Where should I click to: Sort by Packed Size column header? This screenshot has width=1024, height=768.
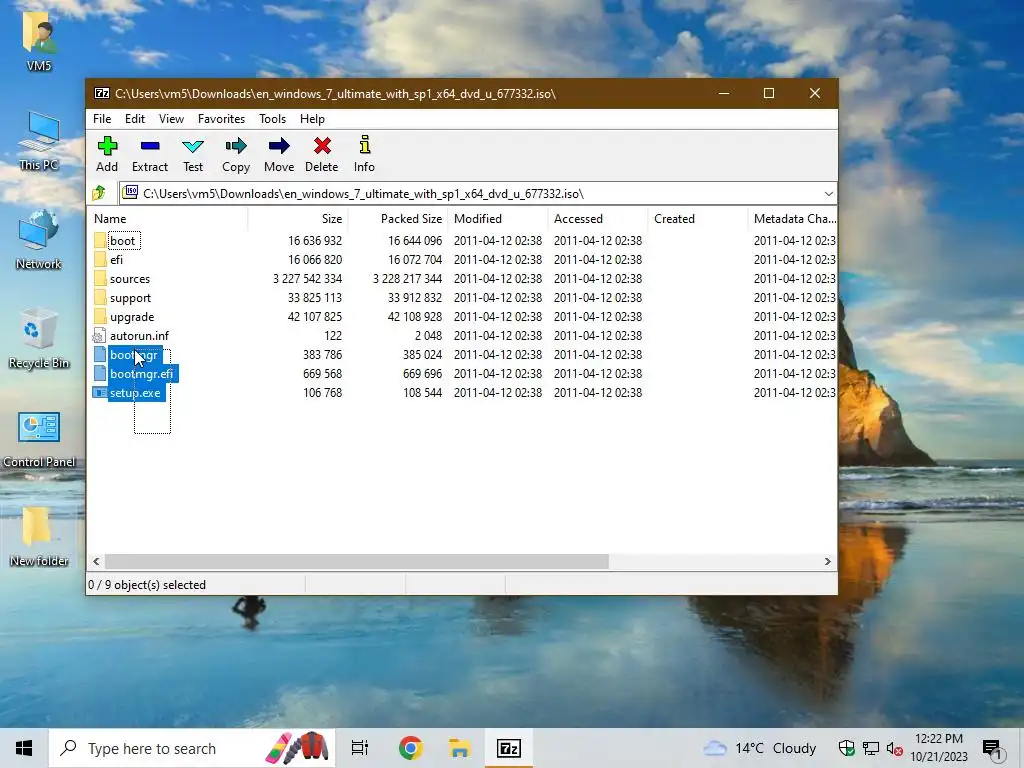point(397,219)
